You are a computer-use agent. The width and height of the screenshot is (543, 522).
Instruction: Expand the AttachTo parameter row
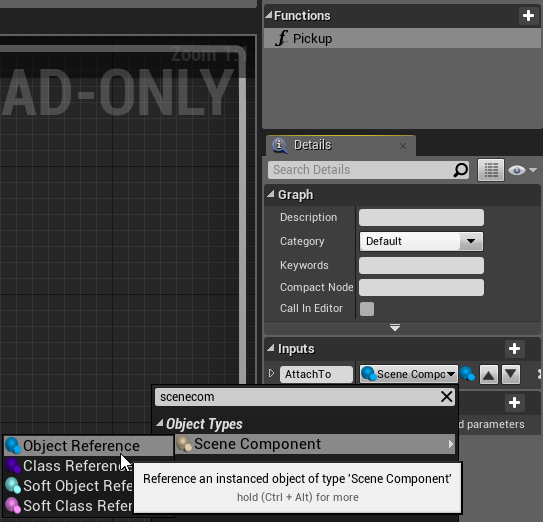272,373
